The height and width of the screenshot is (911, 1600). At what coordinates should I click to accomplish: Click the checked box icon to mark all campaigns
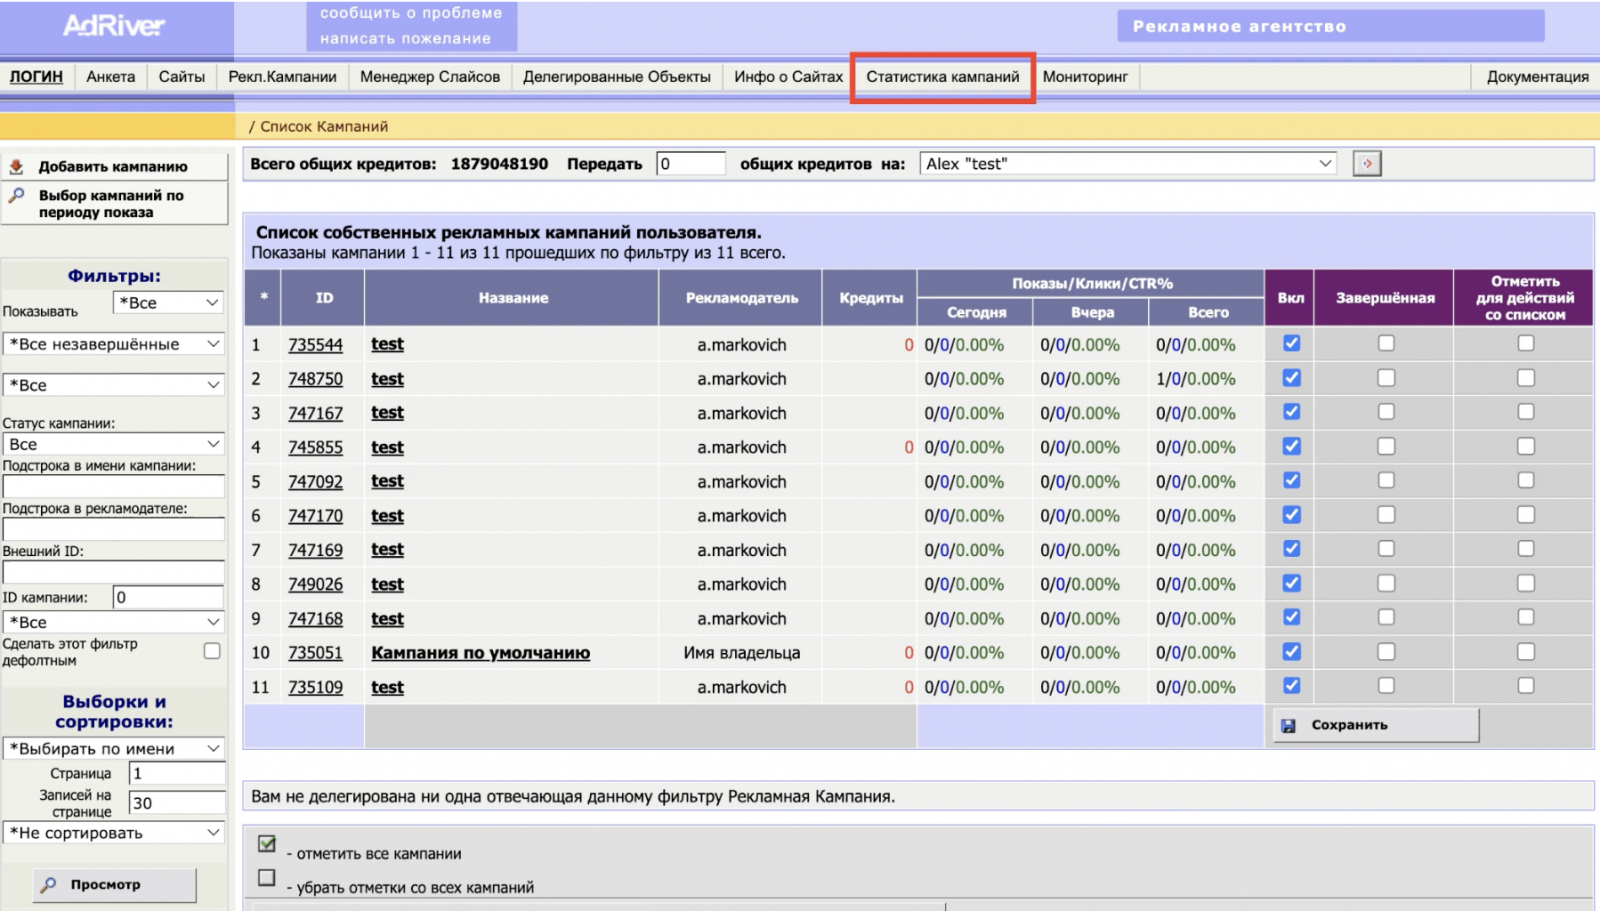[267, 844]
